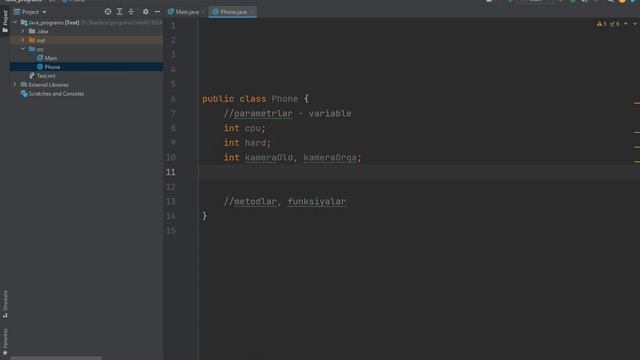
Task: Expand External Libraries node
Action: 15,84
